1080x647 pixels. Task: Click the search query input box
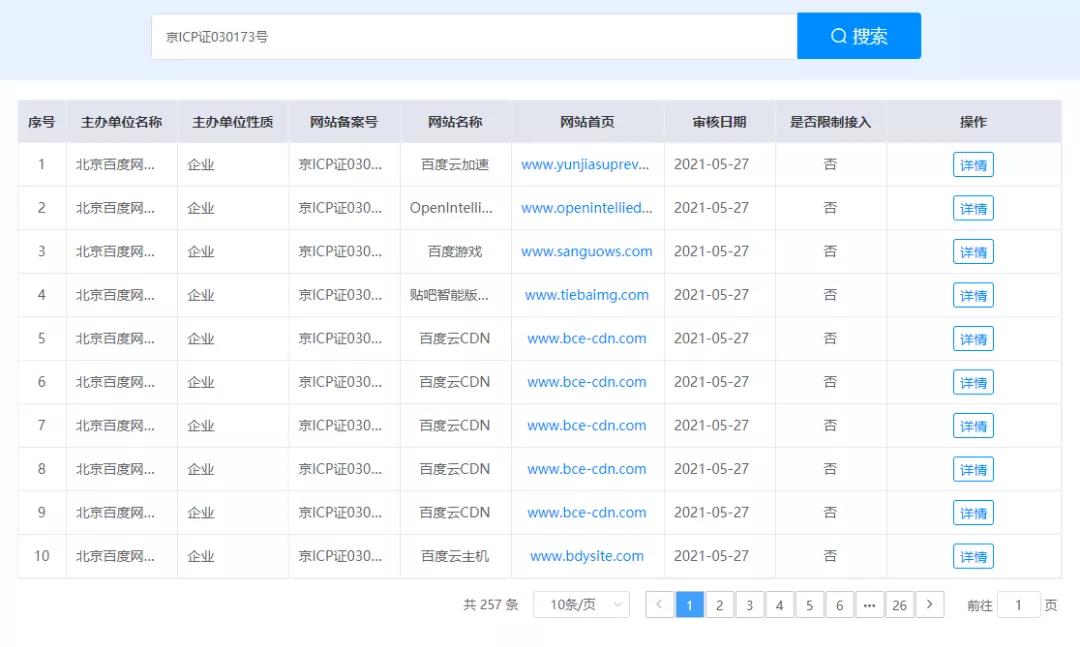(x=470, y=35)
